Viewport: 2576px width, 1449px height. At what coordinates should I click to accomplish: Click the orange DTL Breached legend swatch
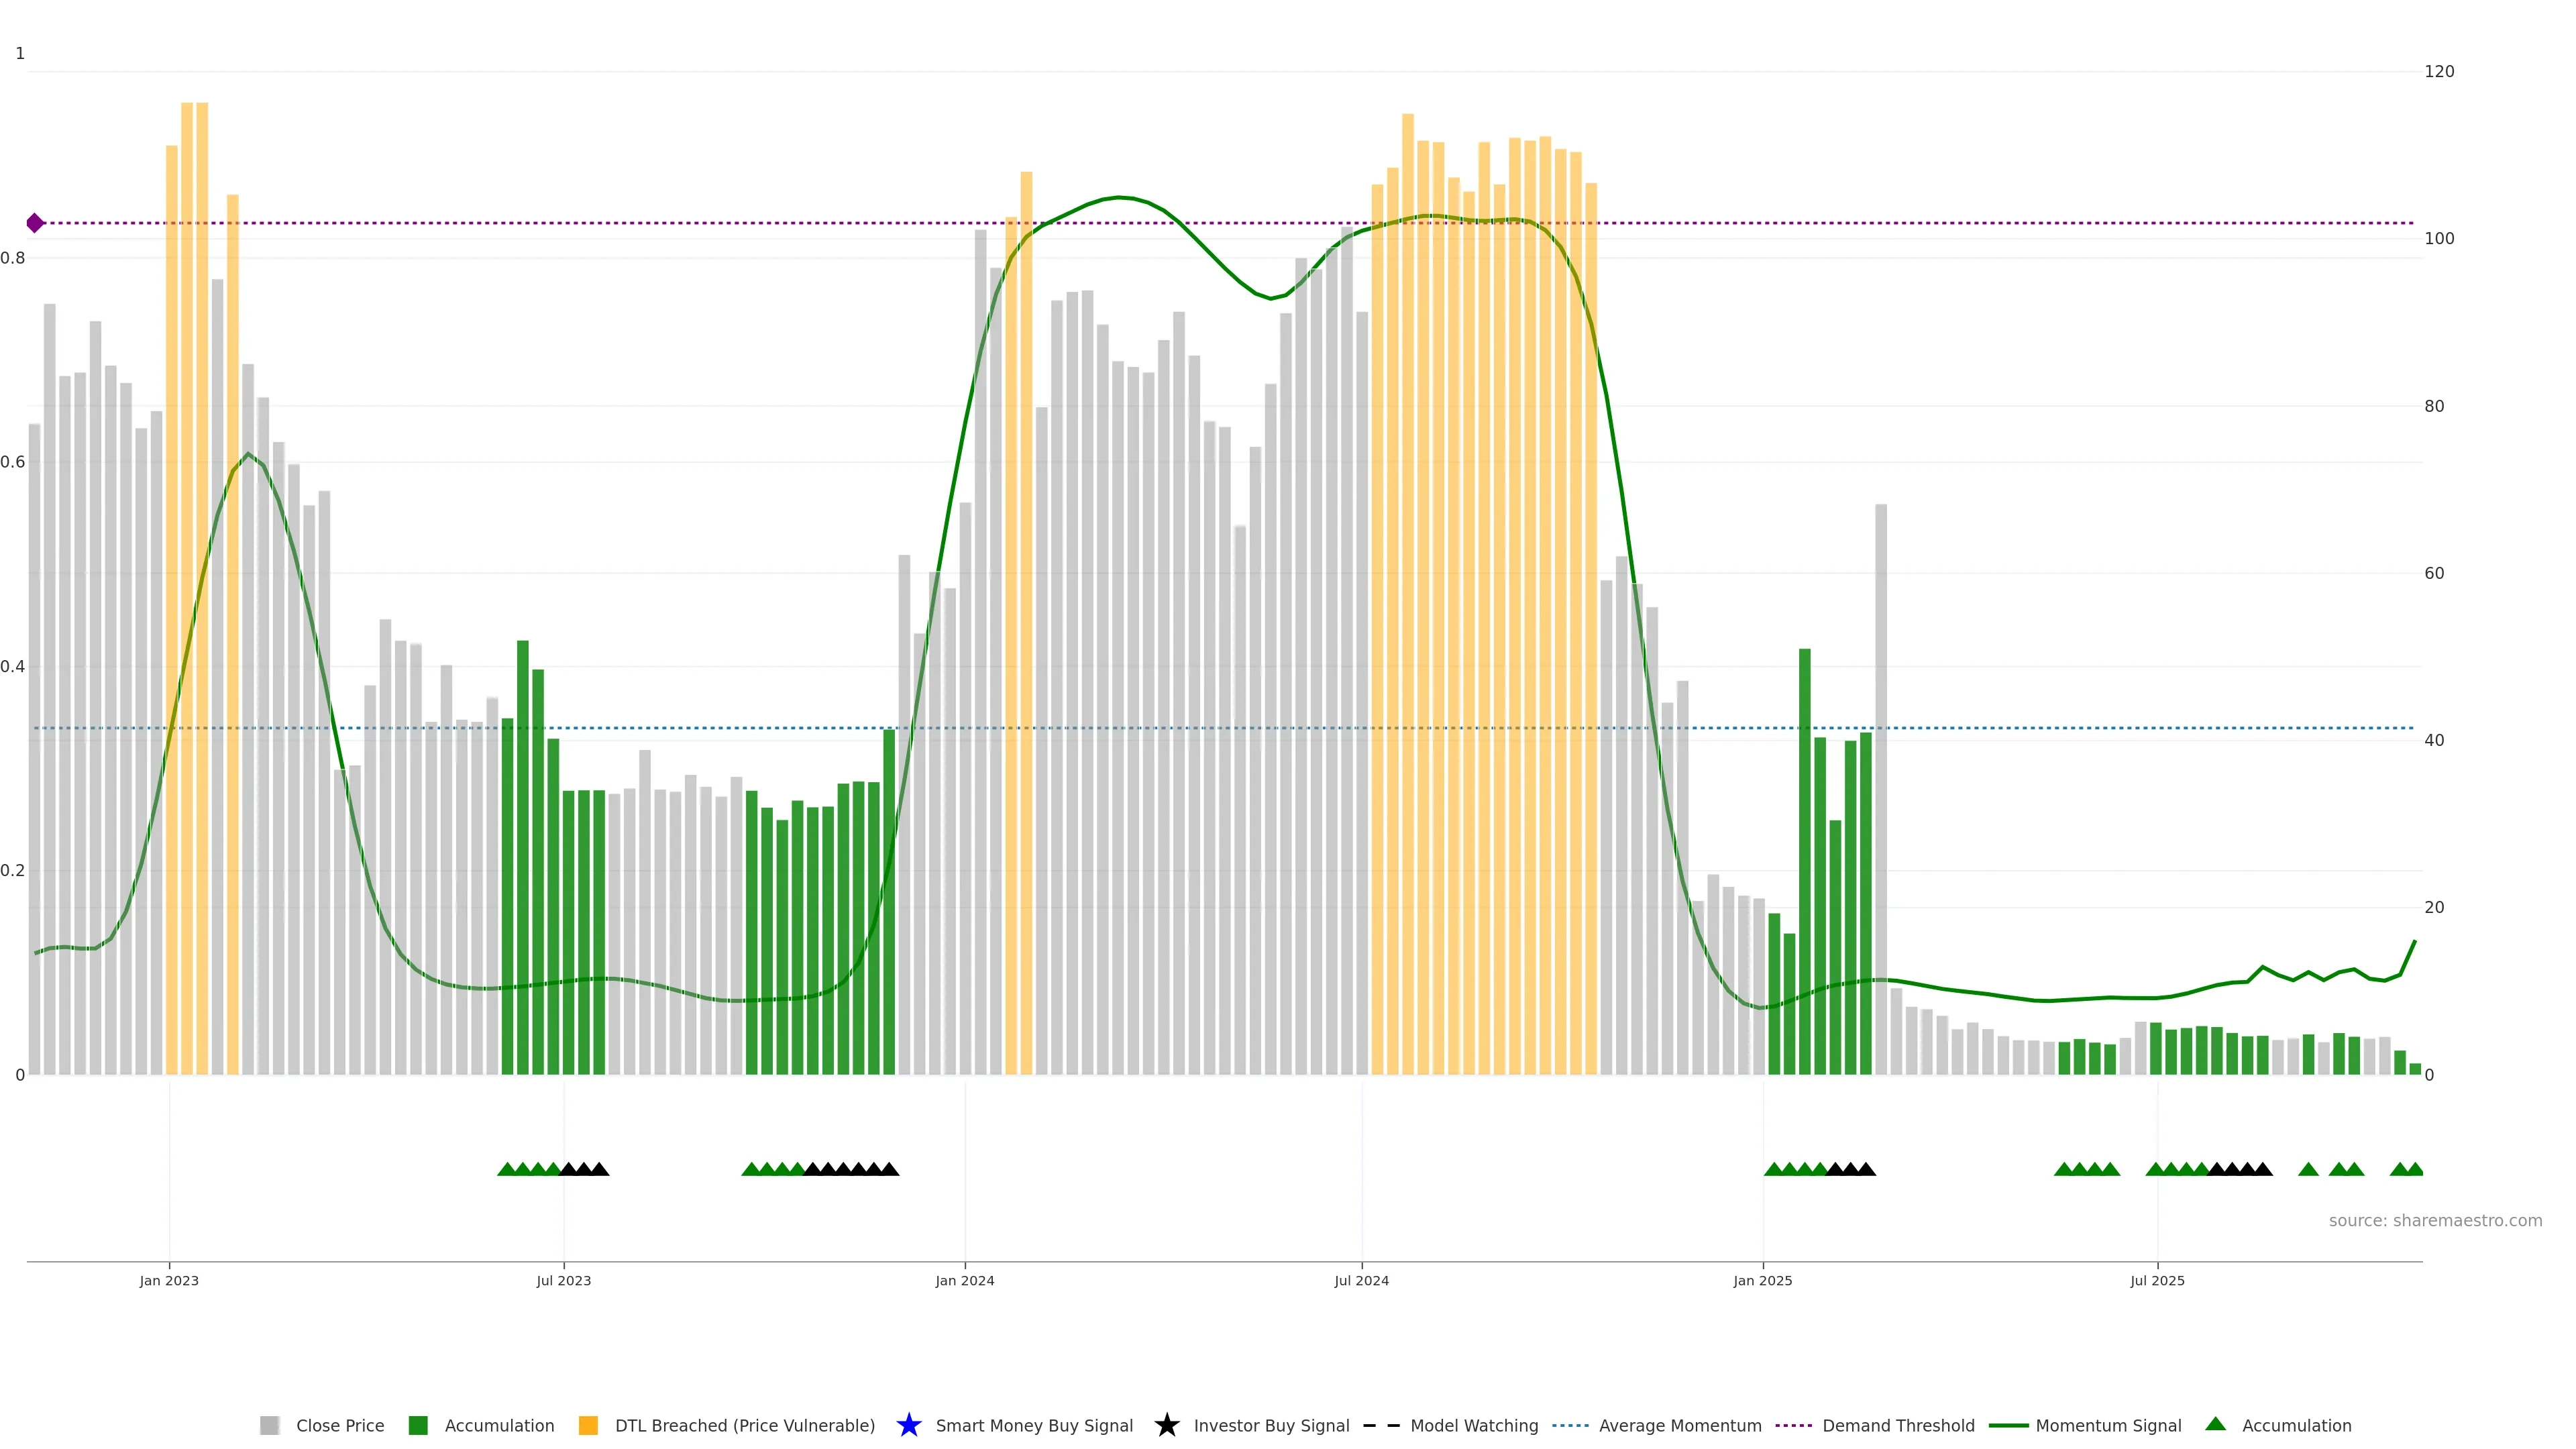588,1425
